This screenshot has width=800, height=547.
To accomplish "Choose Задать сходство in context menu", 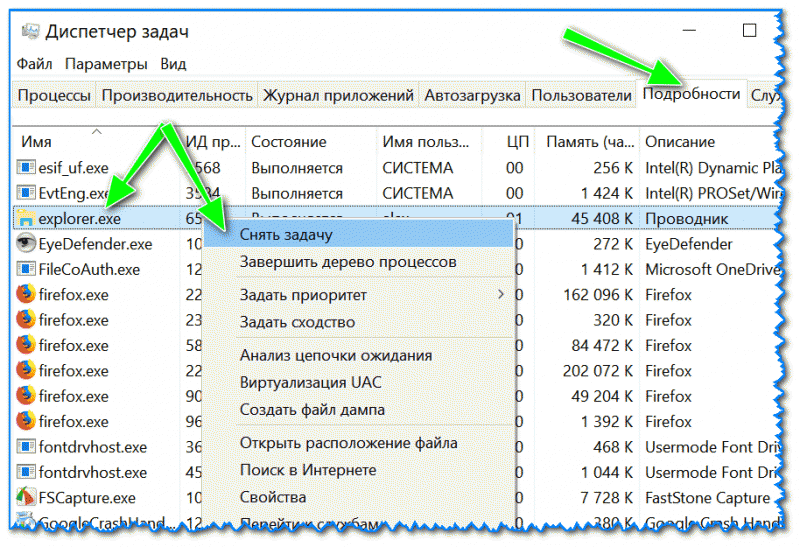I will (358, 322).
